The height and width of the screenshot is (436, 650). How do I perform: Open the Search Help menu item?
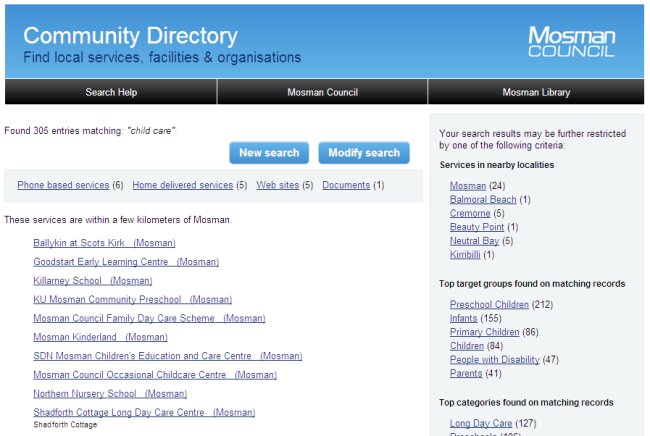click(111, 92)
